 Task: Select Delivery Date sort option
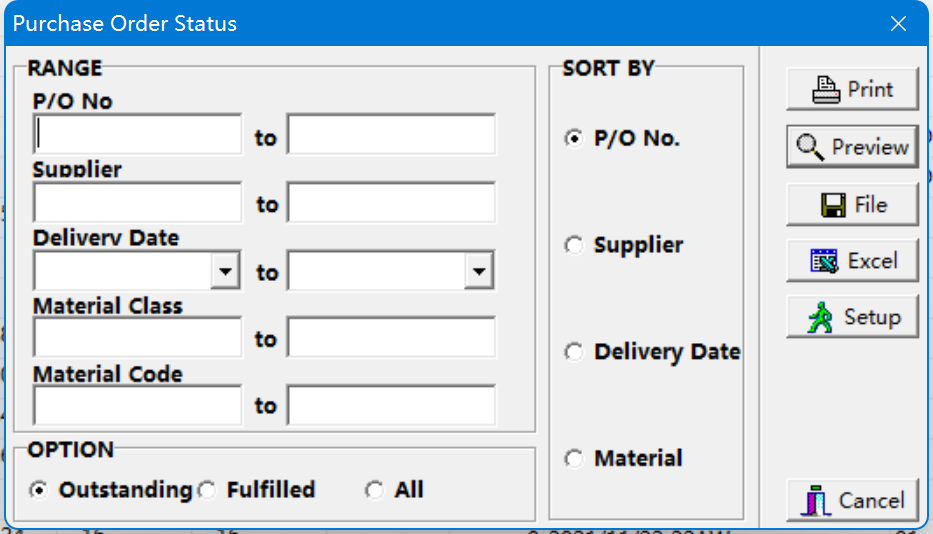[x=574, y=351]
